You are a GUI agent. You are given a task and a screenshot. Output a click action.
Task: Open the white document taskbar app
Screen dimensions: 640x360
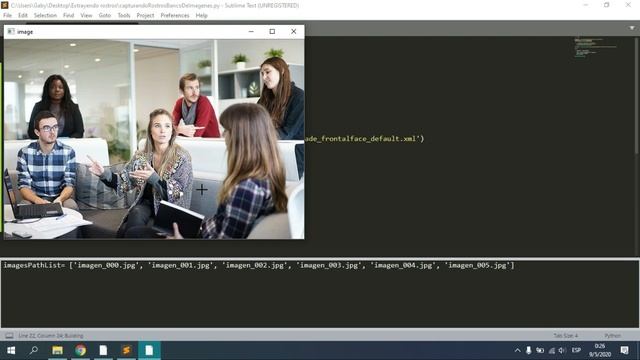click(x=103, y=350)
